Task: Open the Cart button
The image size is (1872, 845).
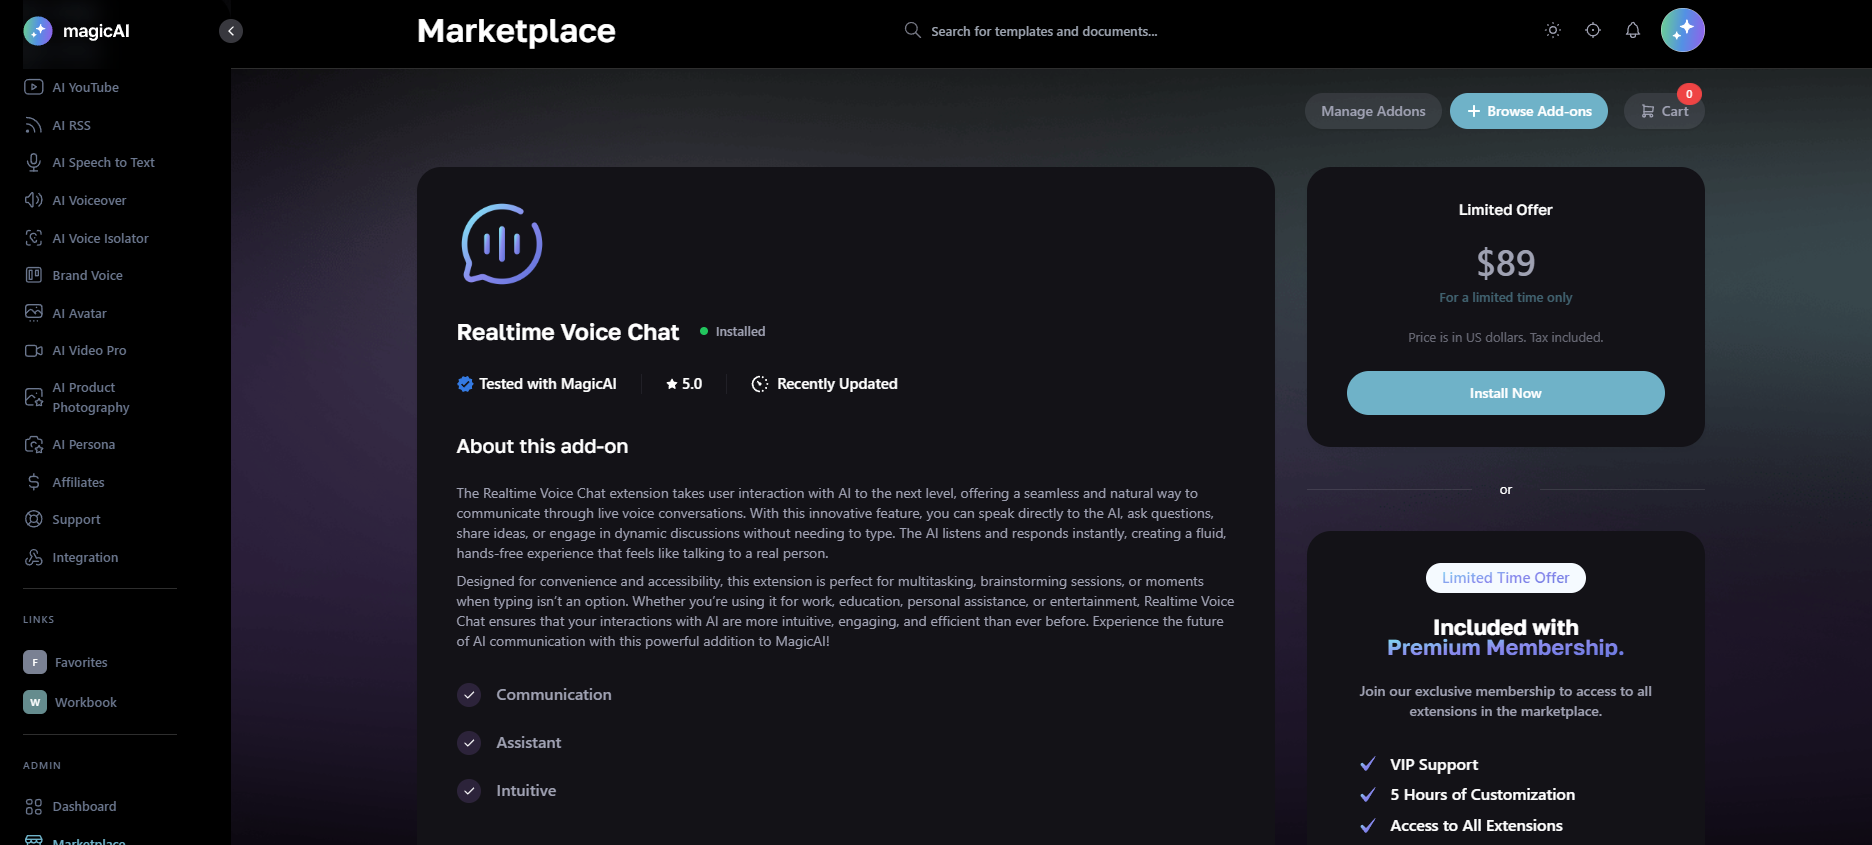Action: (1664, 111)
